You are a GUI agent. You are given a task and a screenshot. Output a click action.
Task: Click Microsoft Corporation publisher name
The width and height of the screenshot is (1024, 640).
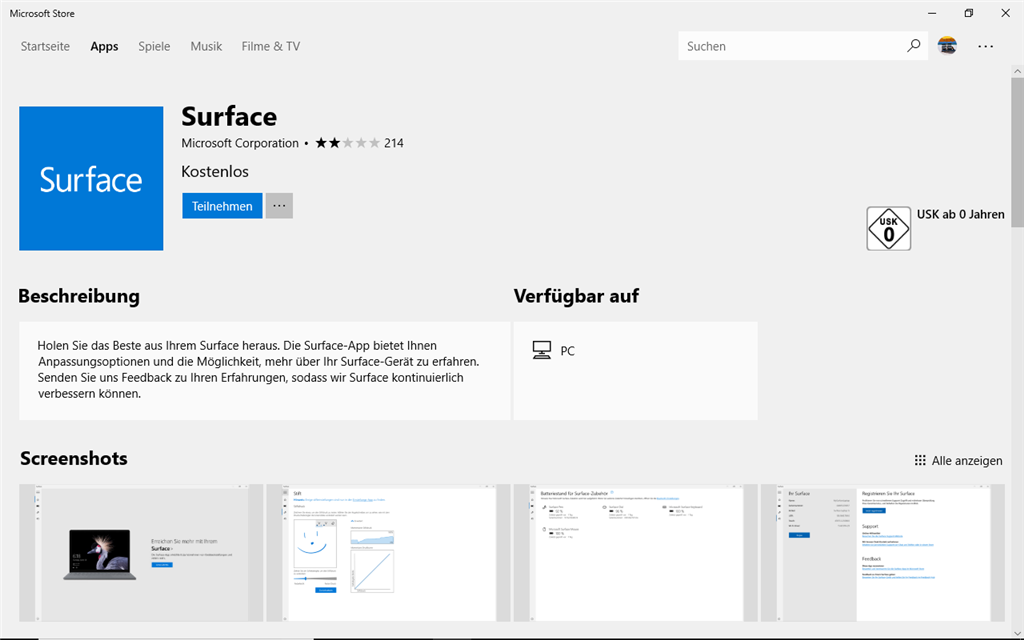[240, 143]
